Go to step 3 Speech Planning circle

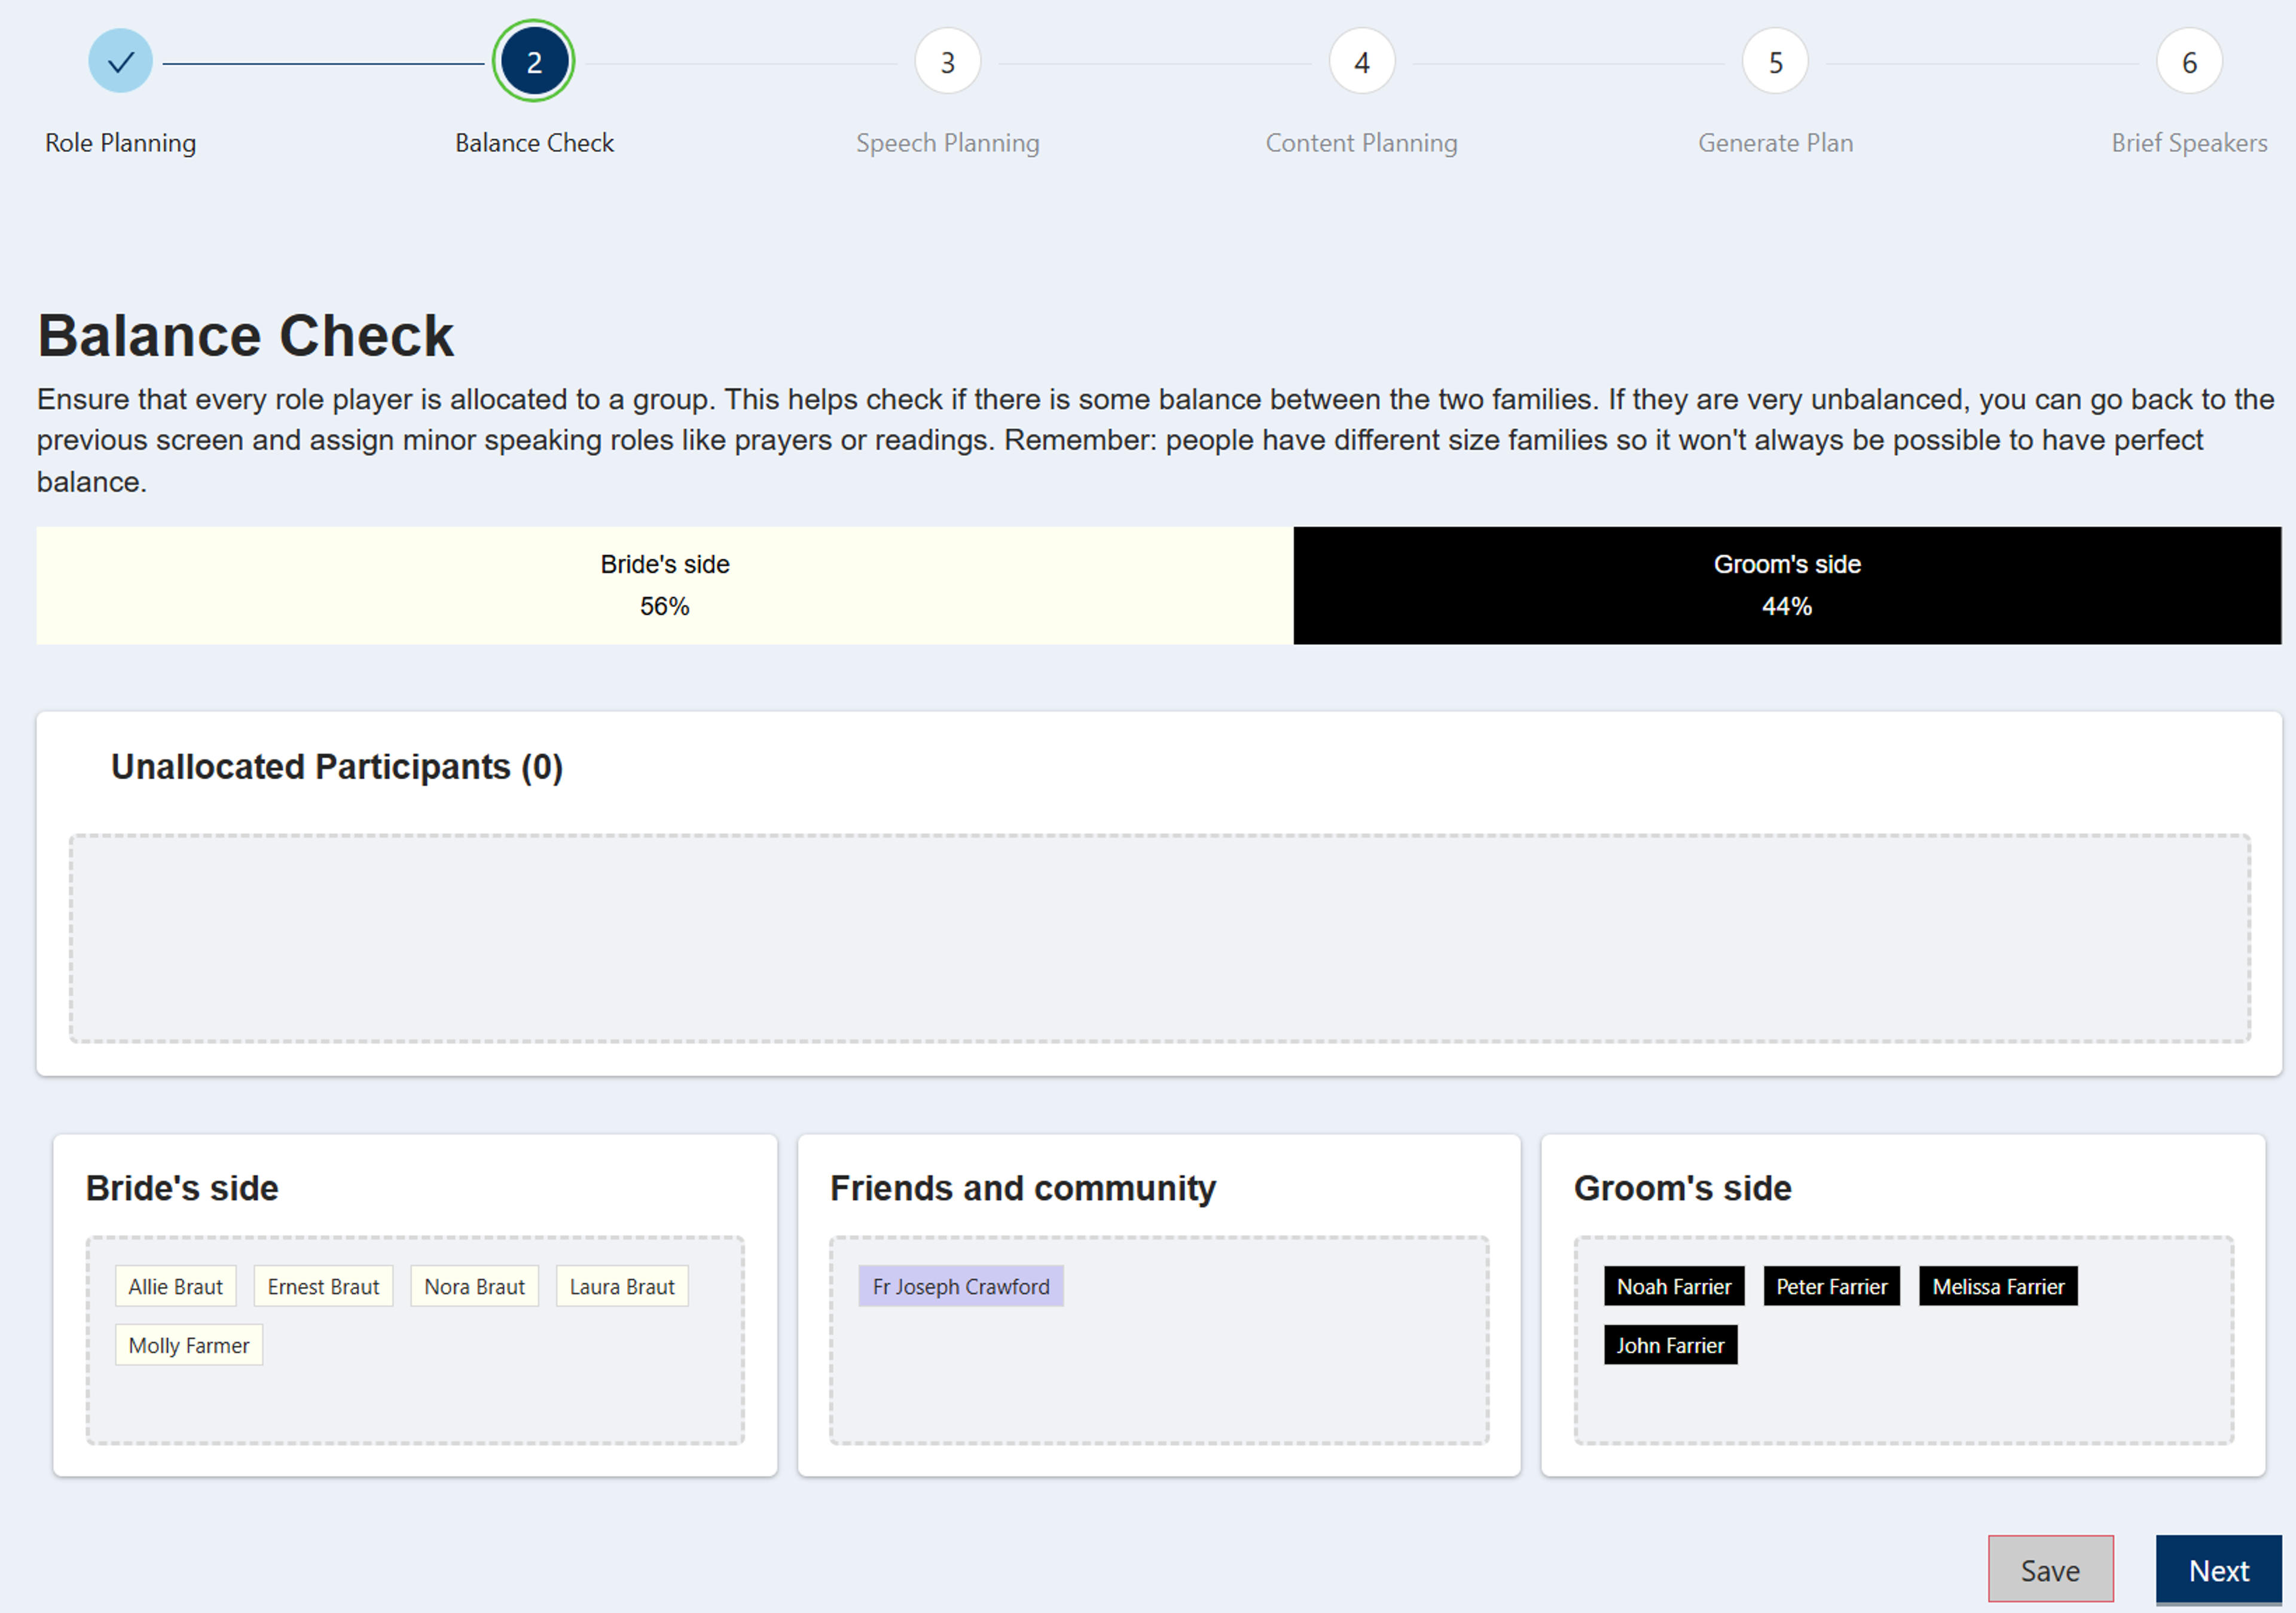948,62
